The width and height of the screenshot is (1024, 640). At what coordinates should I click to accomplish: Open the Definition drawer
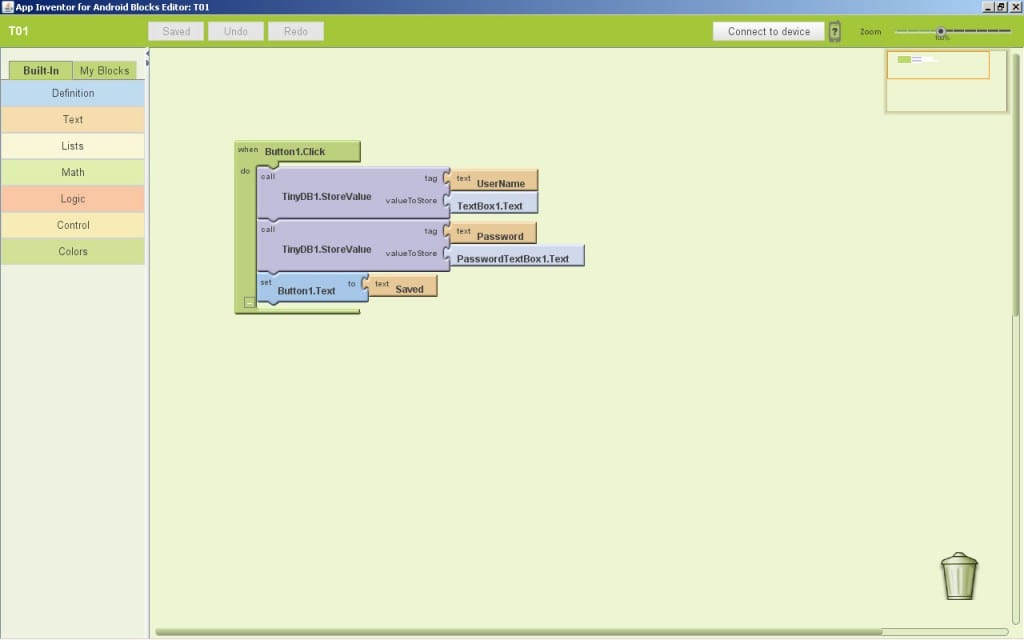pos(73,93)
